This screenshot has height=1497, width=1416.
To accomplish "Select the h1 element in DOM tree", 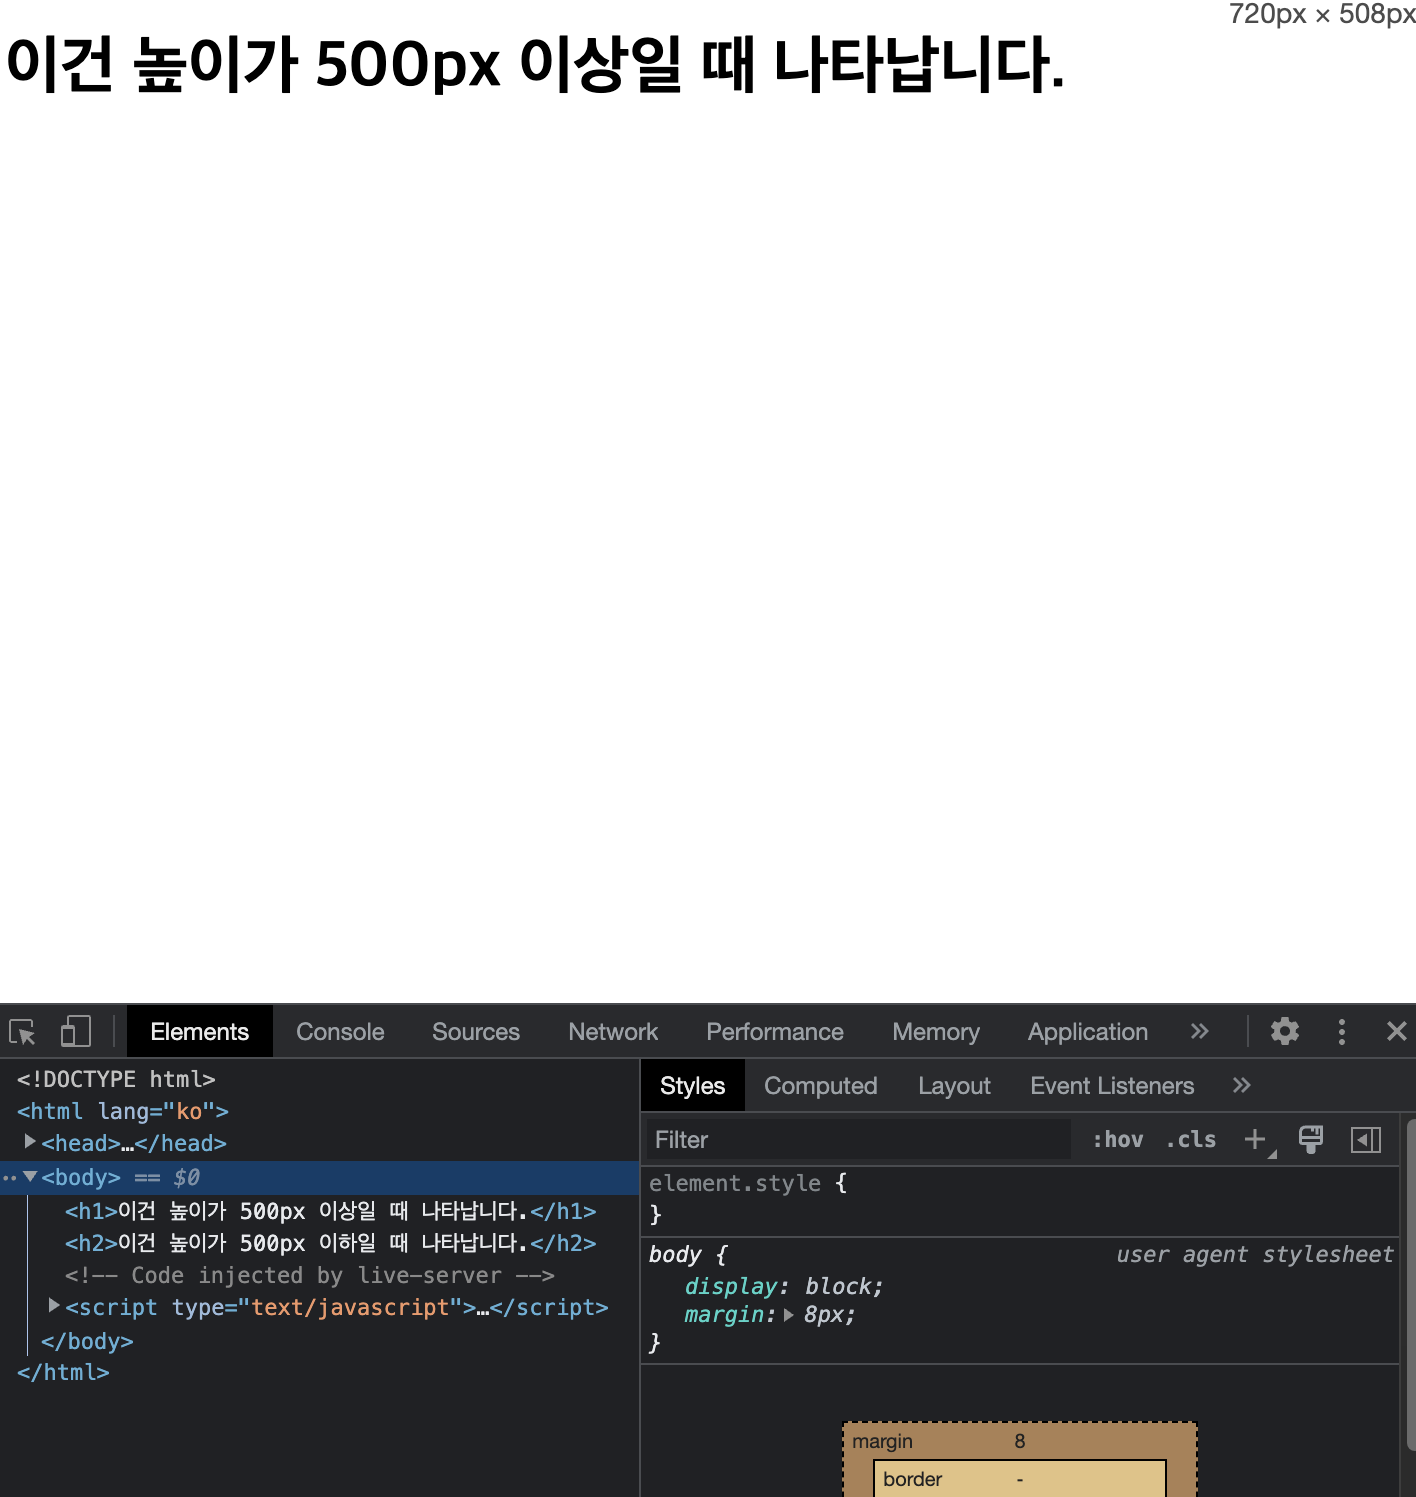I will pos(330,1211).
